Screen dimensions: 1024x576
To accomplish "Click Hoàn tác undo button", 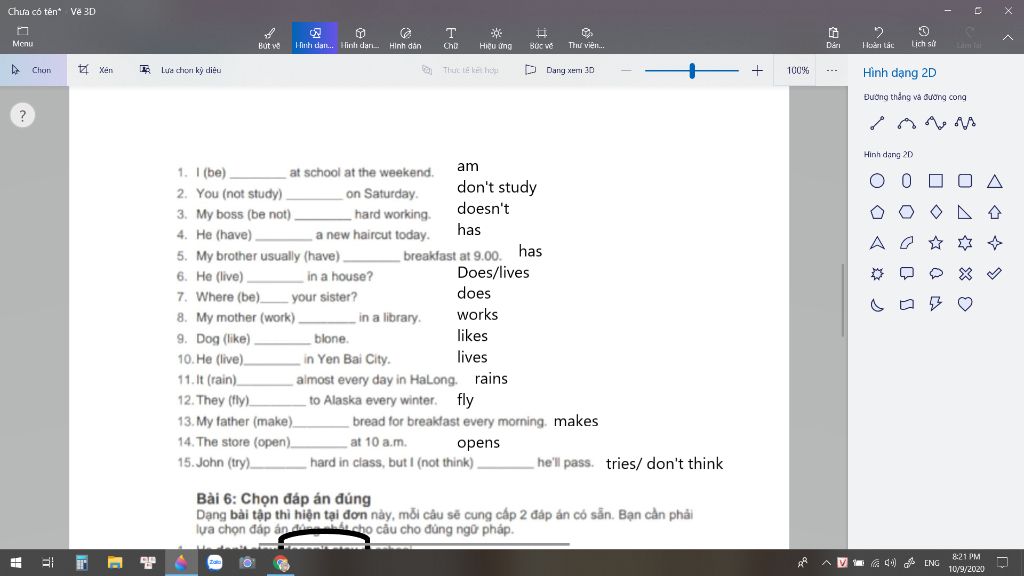I will point(878,38).
